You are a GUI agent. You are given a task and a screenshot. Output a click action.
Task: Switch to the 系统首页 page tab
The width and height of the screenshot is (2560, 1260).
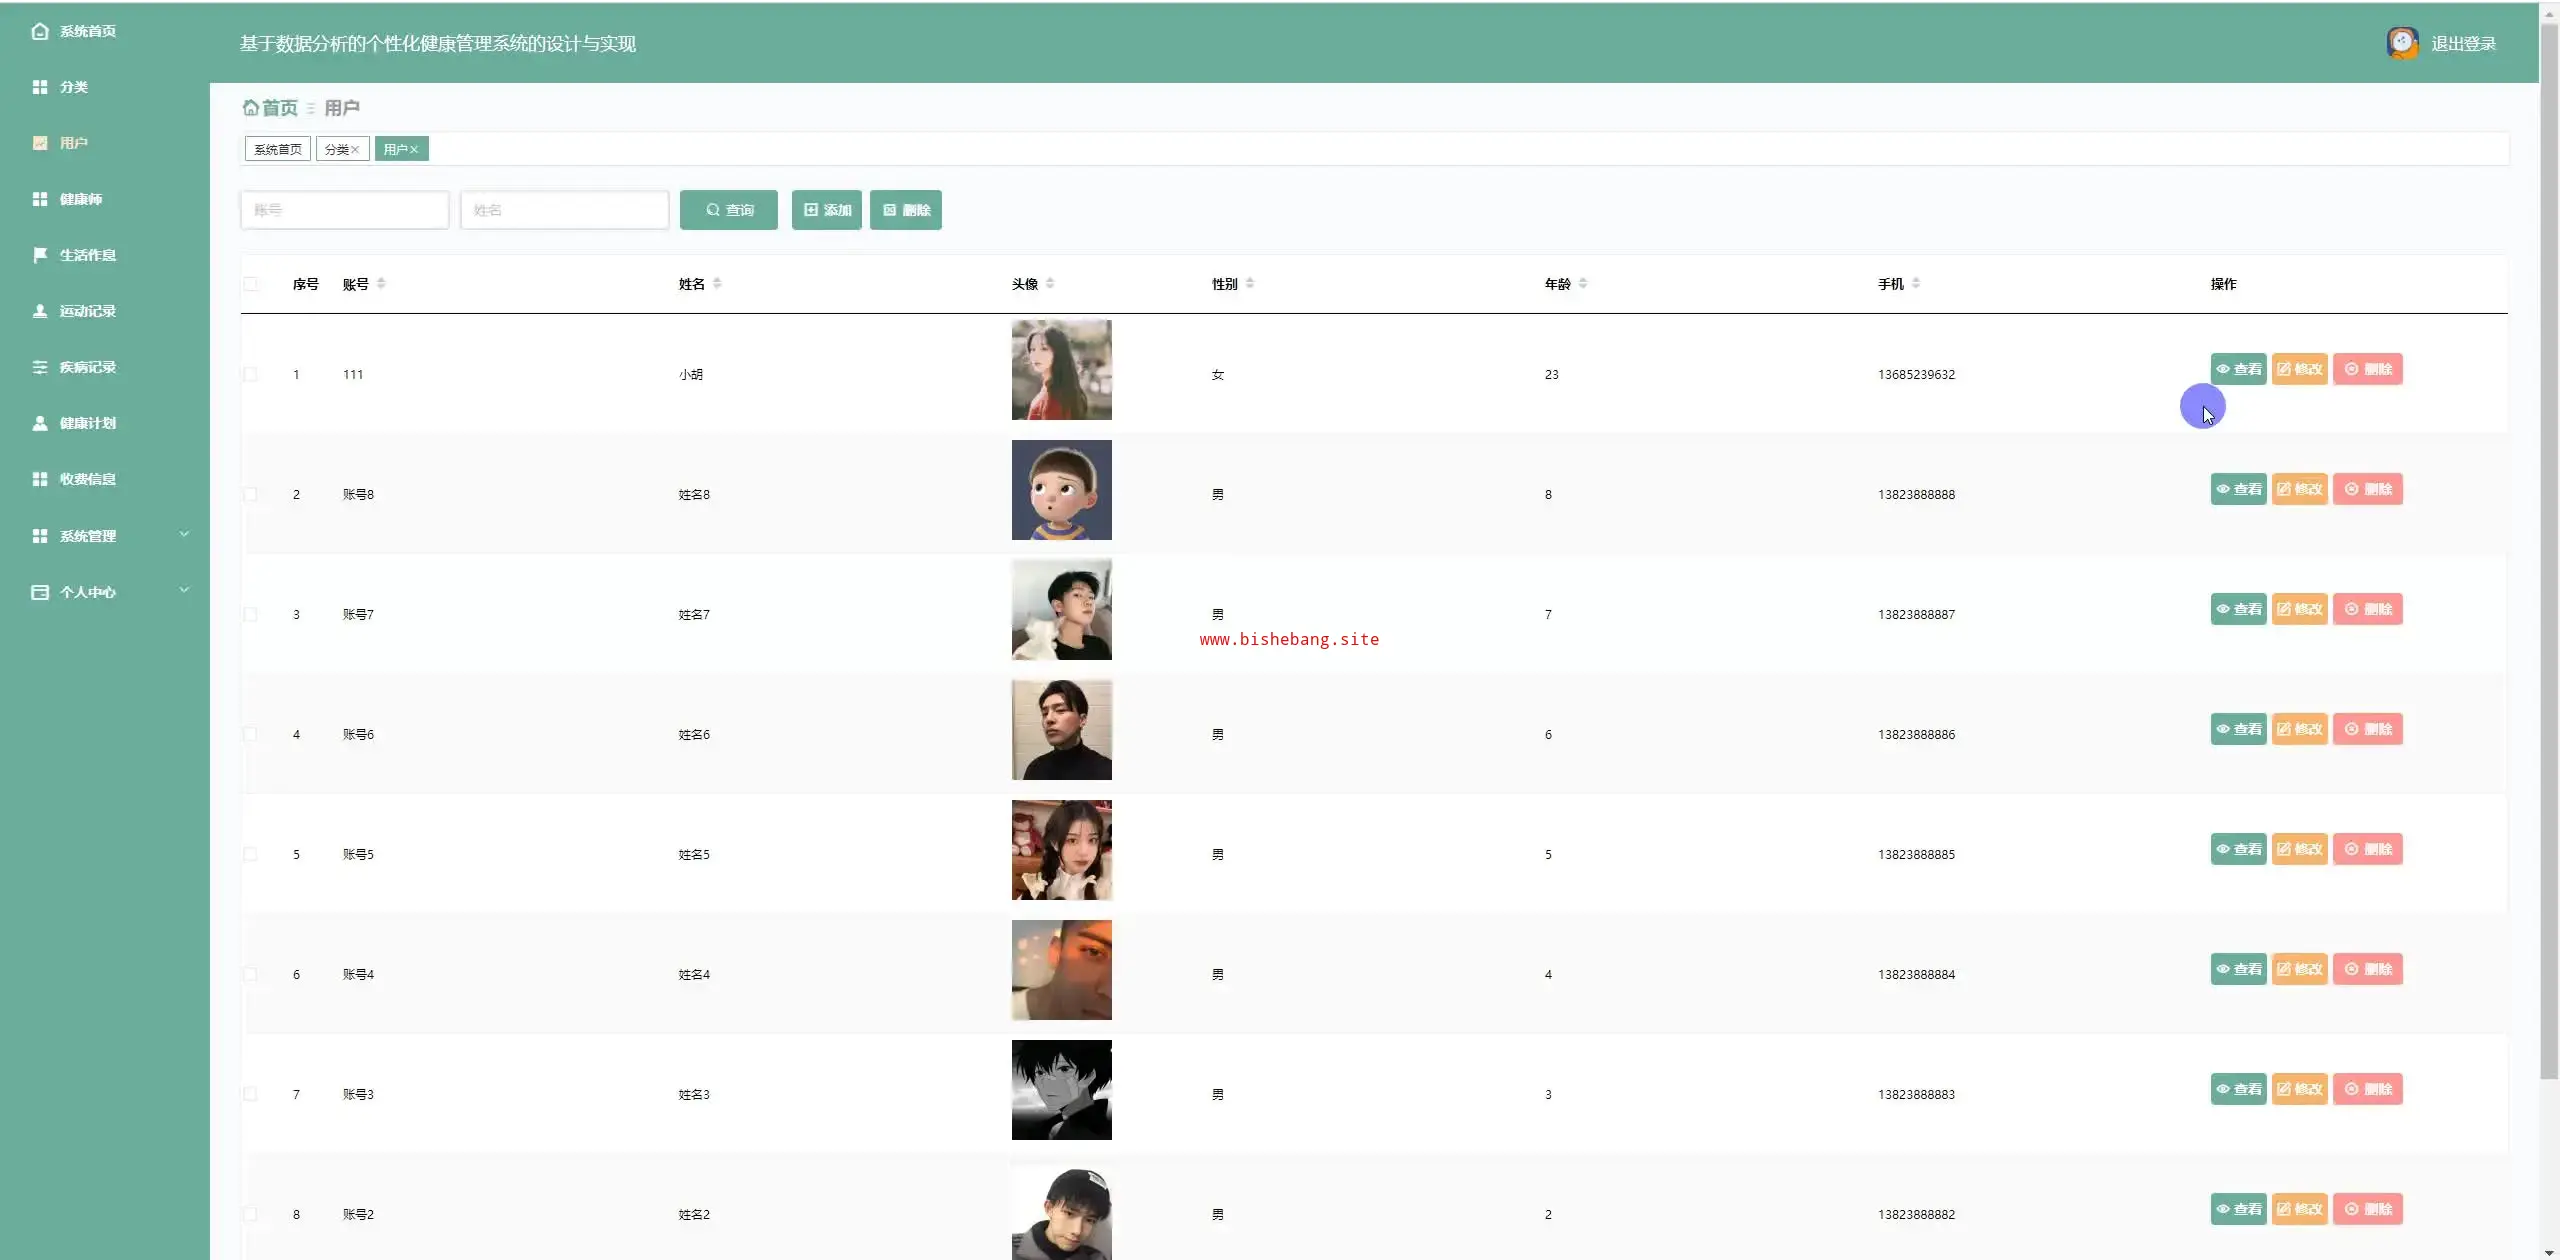pos(278,150)
